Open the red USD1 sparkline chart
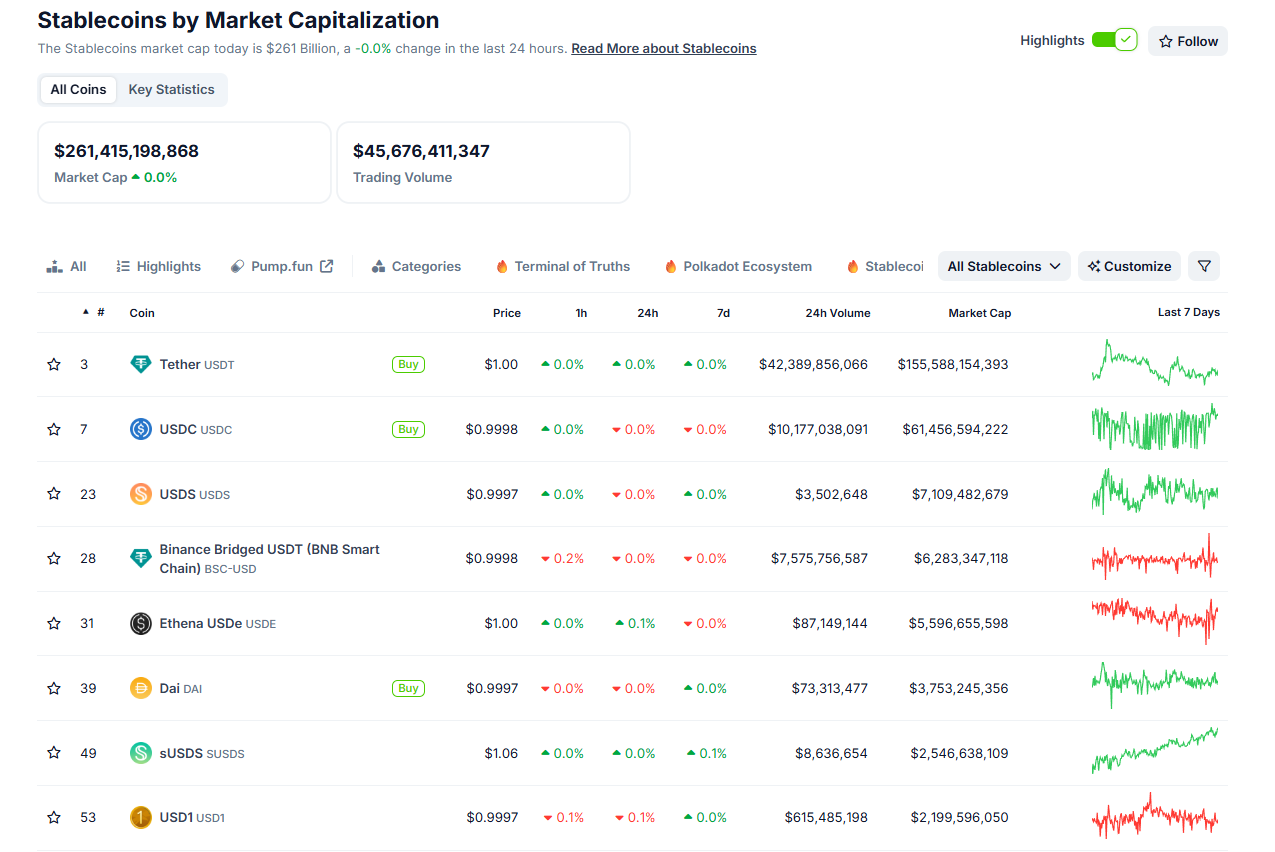Viewport: 1275px width, 852px height. click(1155, 817)
